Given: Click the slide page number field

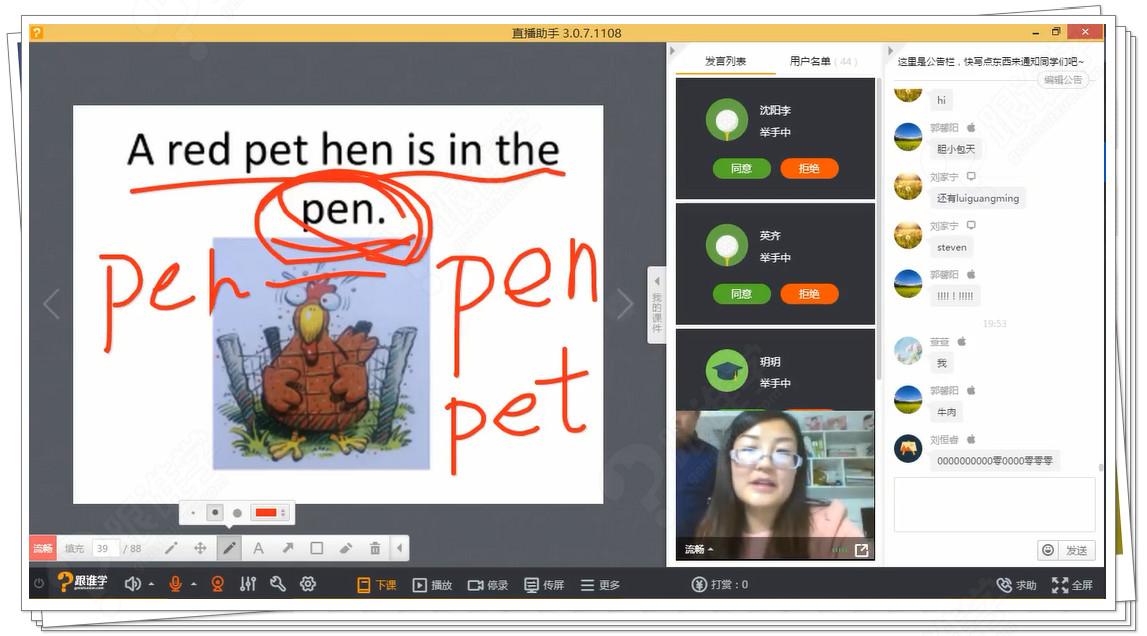Looking at the screenshot, I should click(105, 548).
